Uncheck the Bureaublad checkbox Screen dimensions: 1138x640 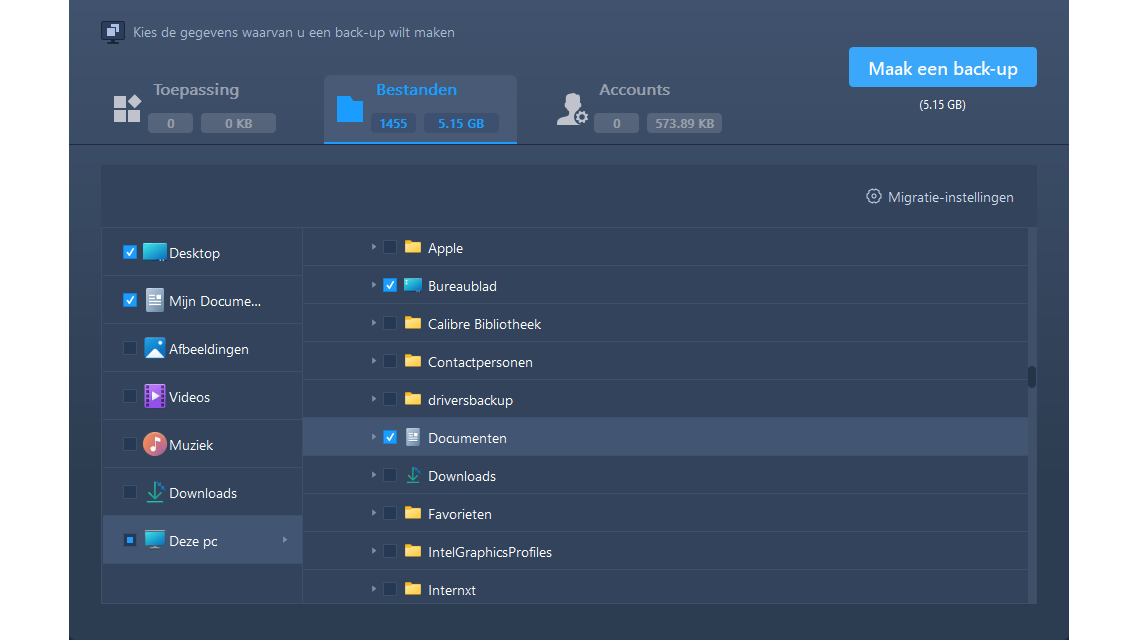coord(390,285)
